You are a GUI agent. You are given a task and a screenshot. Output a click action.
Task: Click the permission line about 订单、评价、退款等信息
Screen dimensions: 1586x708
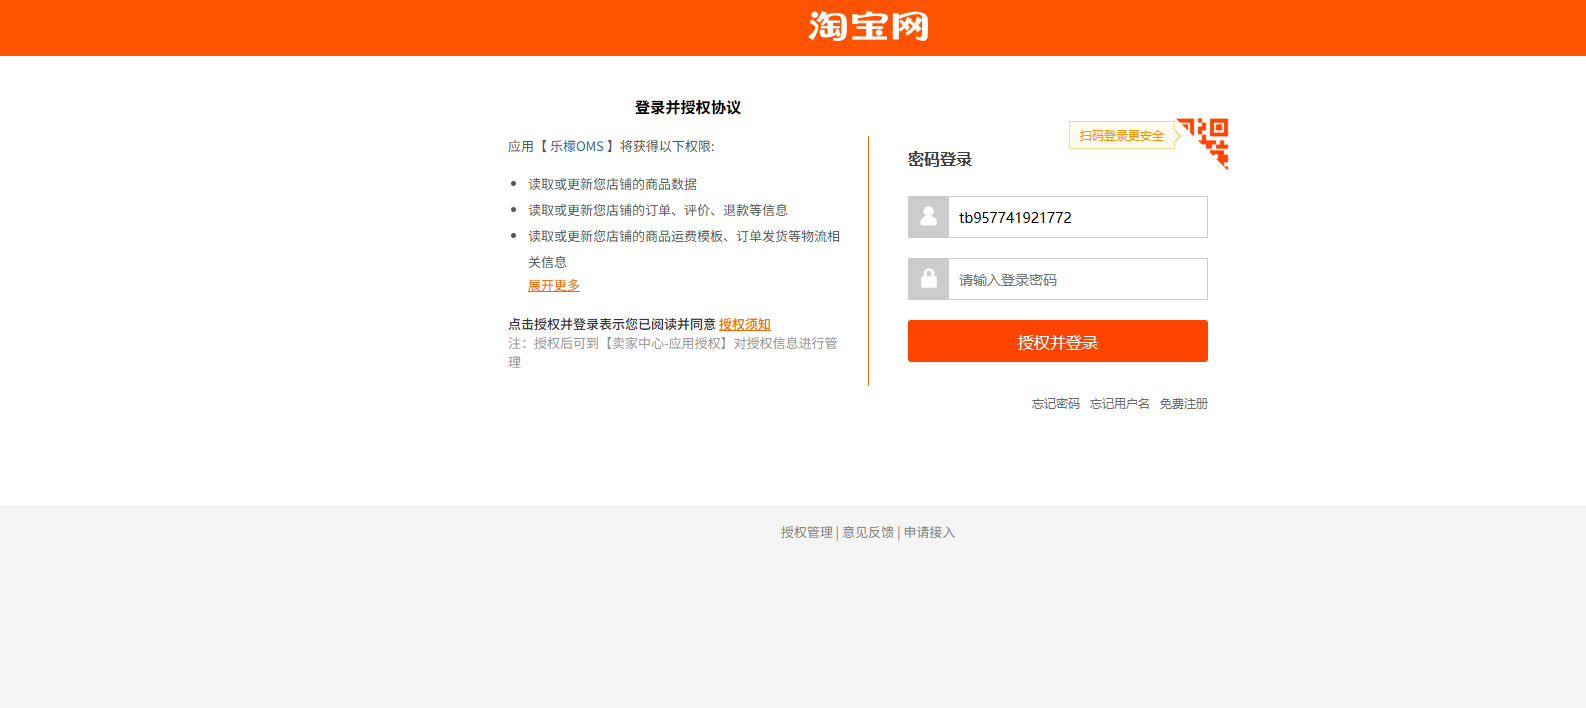(658, 210)
